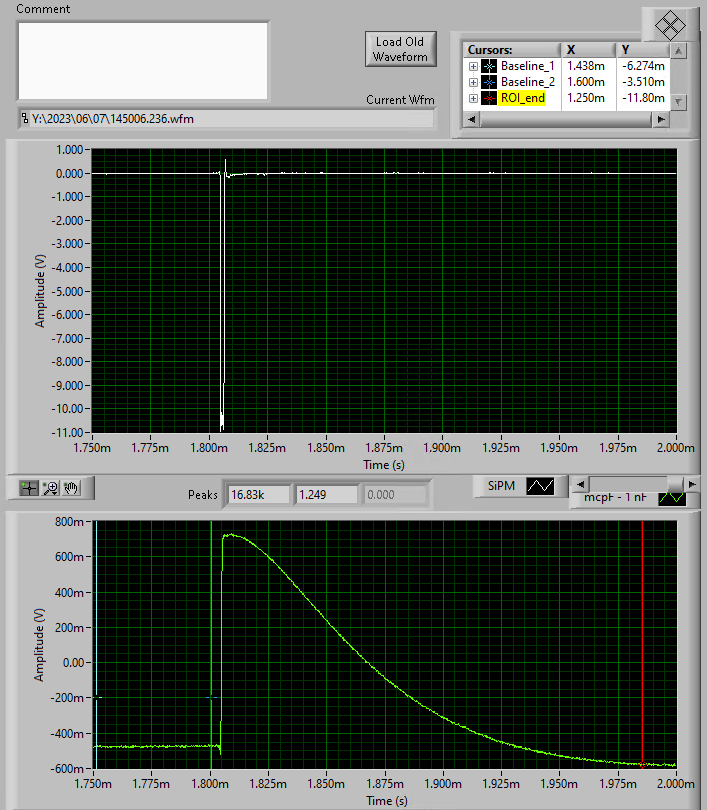707x810 pixels.
Task: Expand the Baseline_1 cursor entry
Action: point(472,66)
